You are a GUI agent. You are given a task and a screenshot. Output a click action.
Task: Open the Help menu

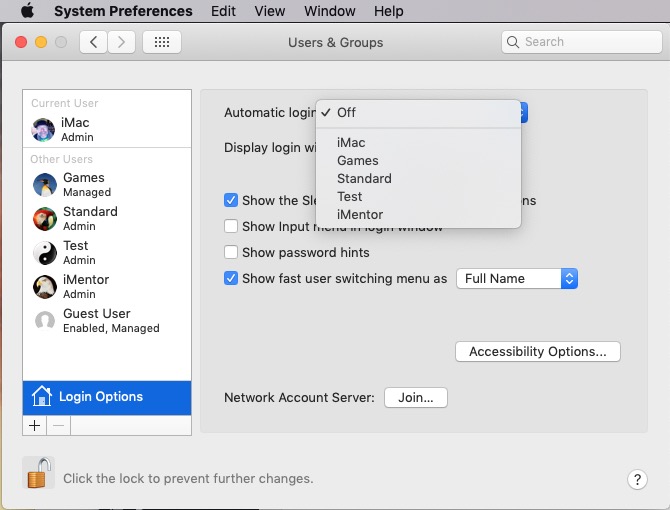[x=388, y=11]
